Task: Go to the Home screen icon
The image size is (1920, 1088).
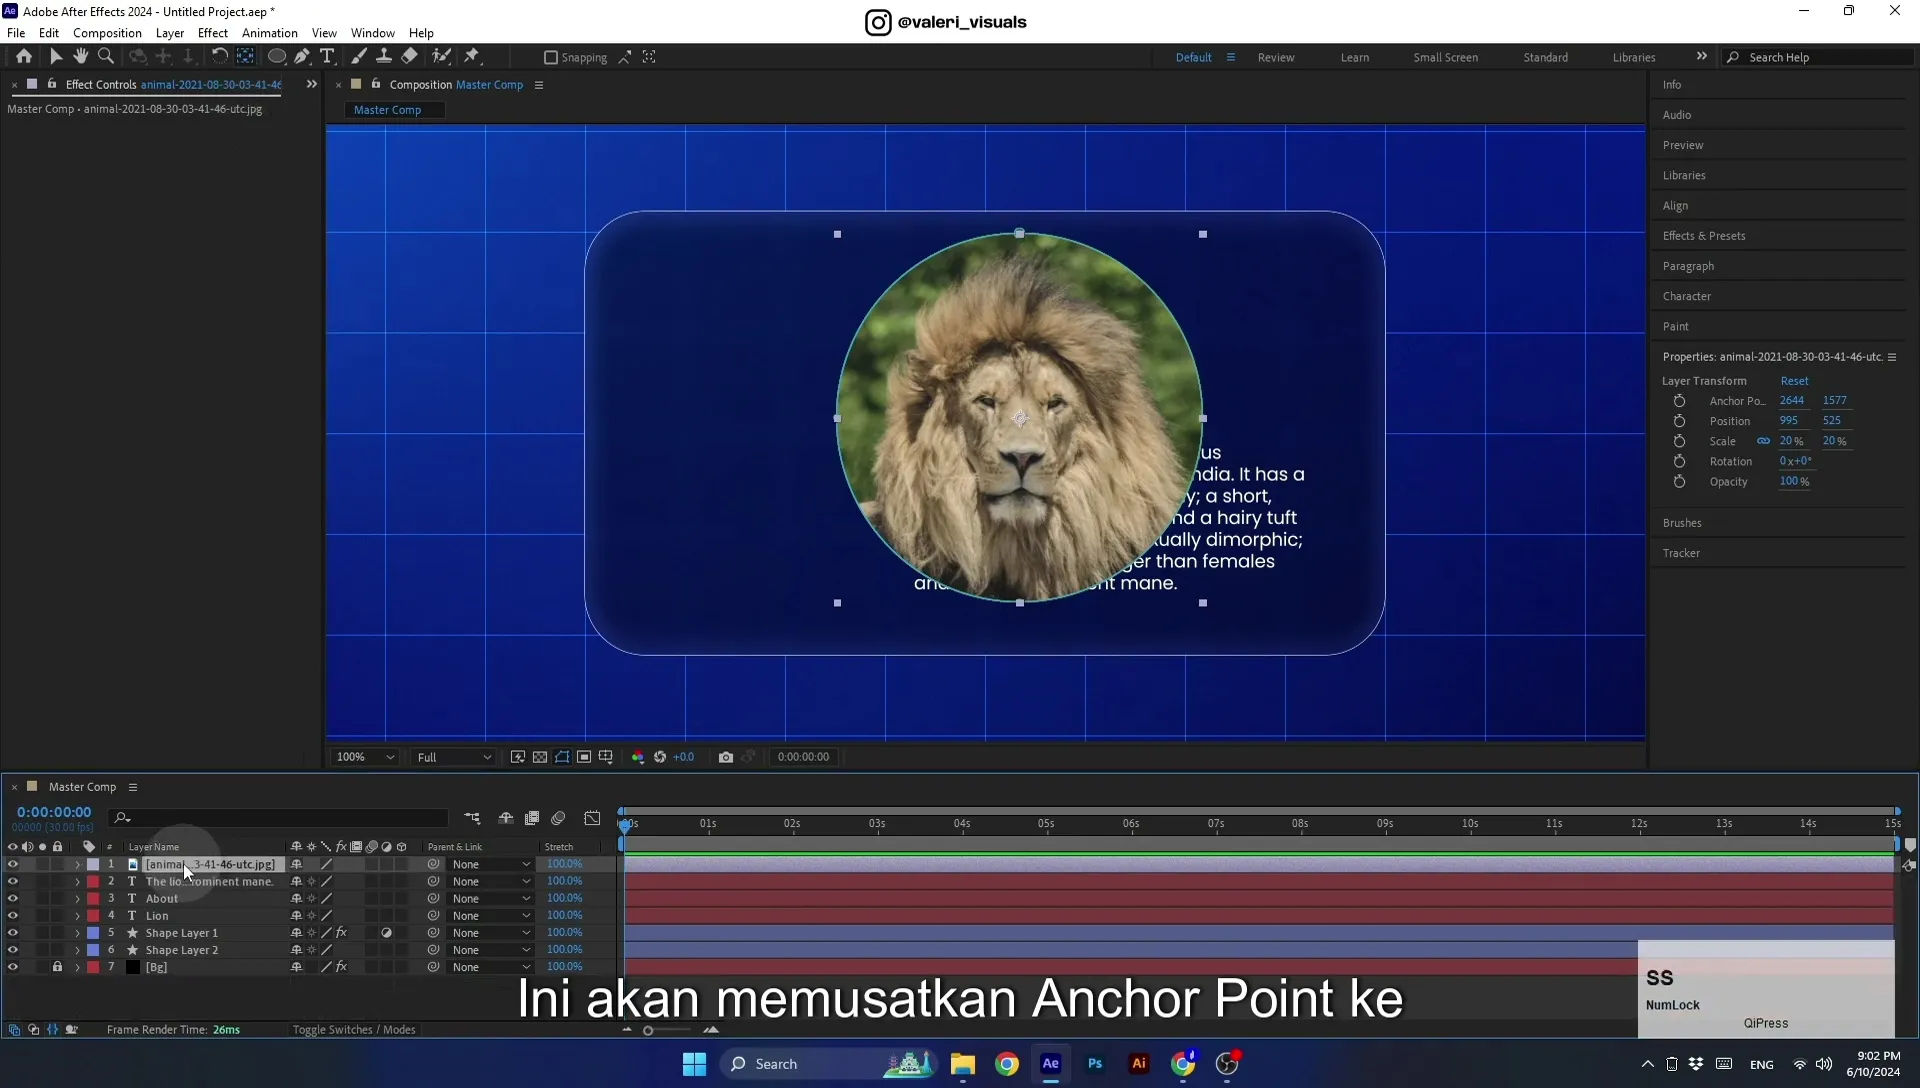Action: [23, 57]
